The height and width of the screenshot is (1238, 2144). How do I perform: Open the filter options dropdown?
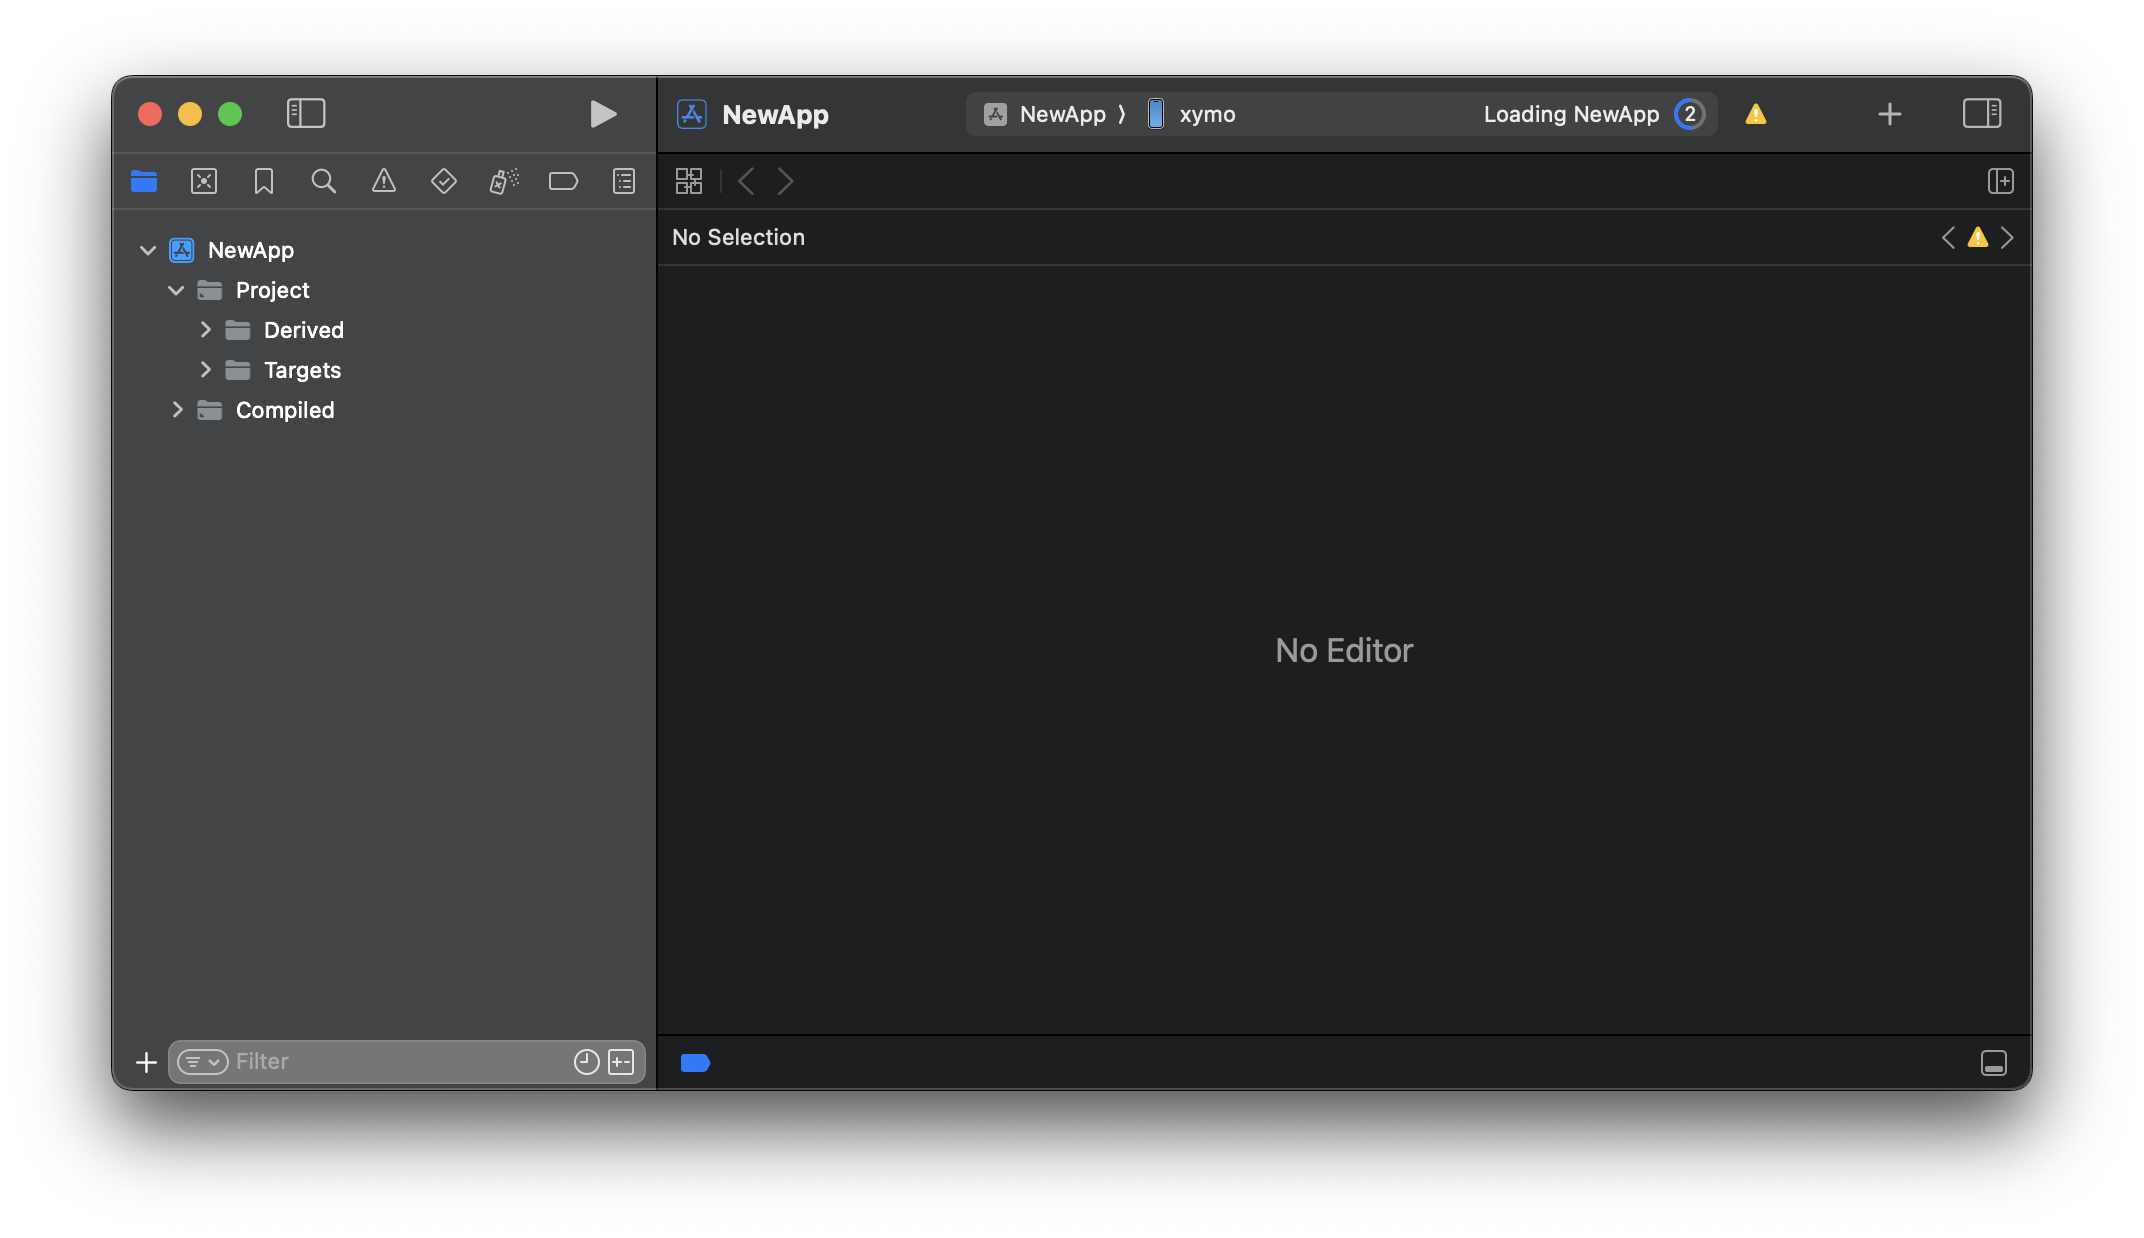tap(203, 1062)
